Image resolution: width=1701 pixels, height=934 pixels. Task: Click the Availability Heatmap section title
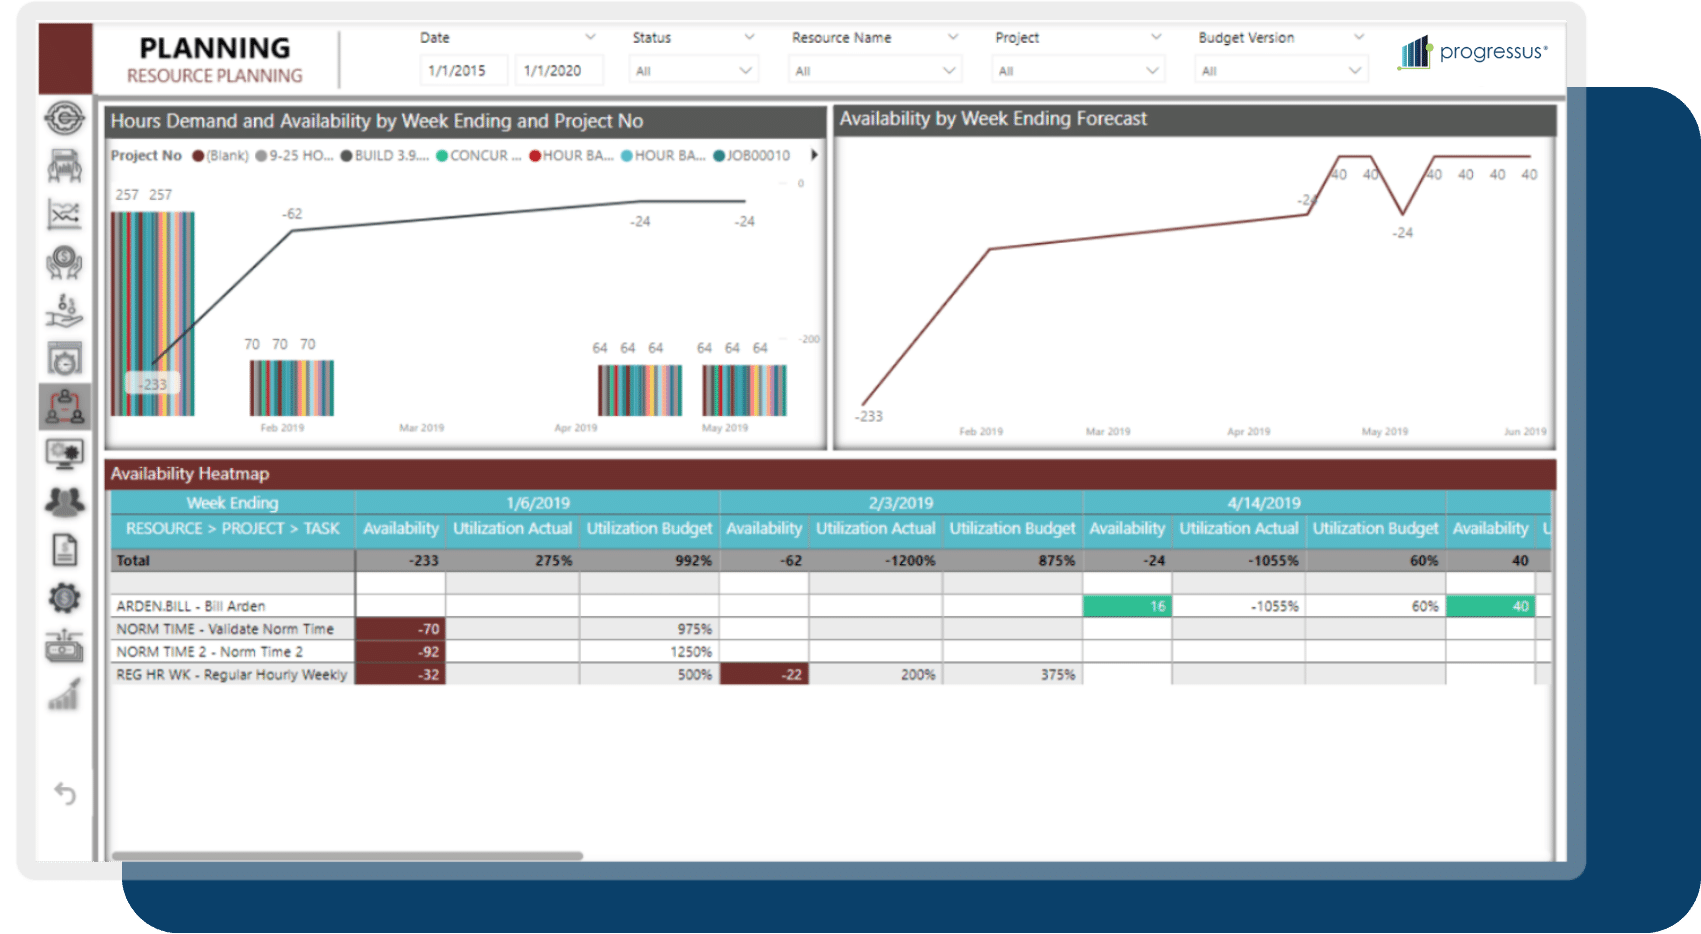pyautogui.click(x=190, y=474)
